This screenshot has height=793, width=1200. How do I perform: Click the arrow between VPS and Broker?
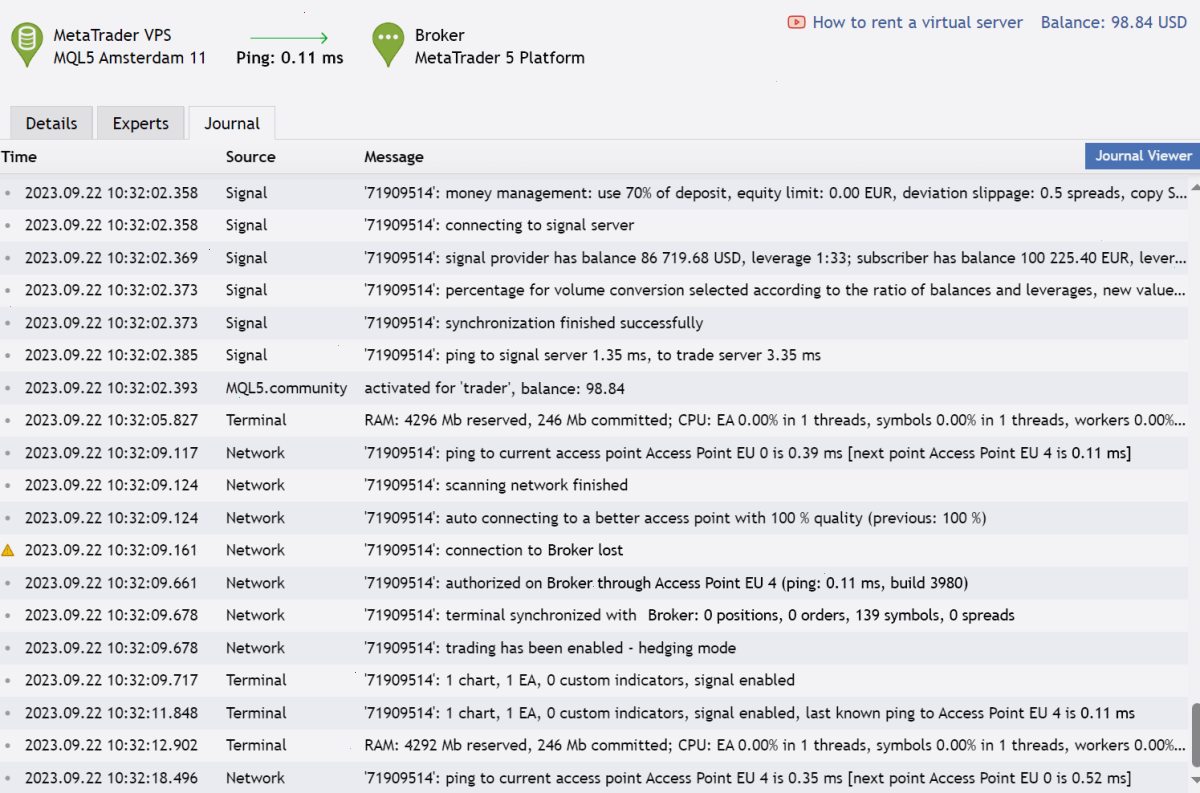click(290, 35)
